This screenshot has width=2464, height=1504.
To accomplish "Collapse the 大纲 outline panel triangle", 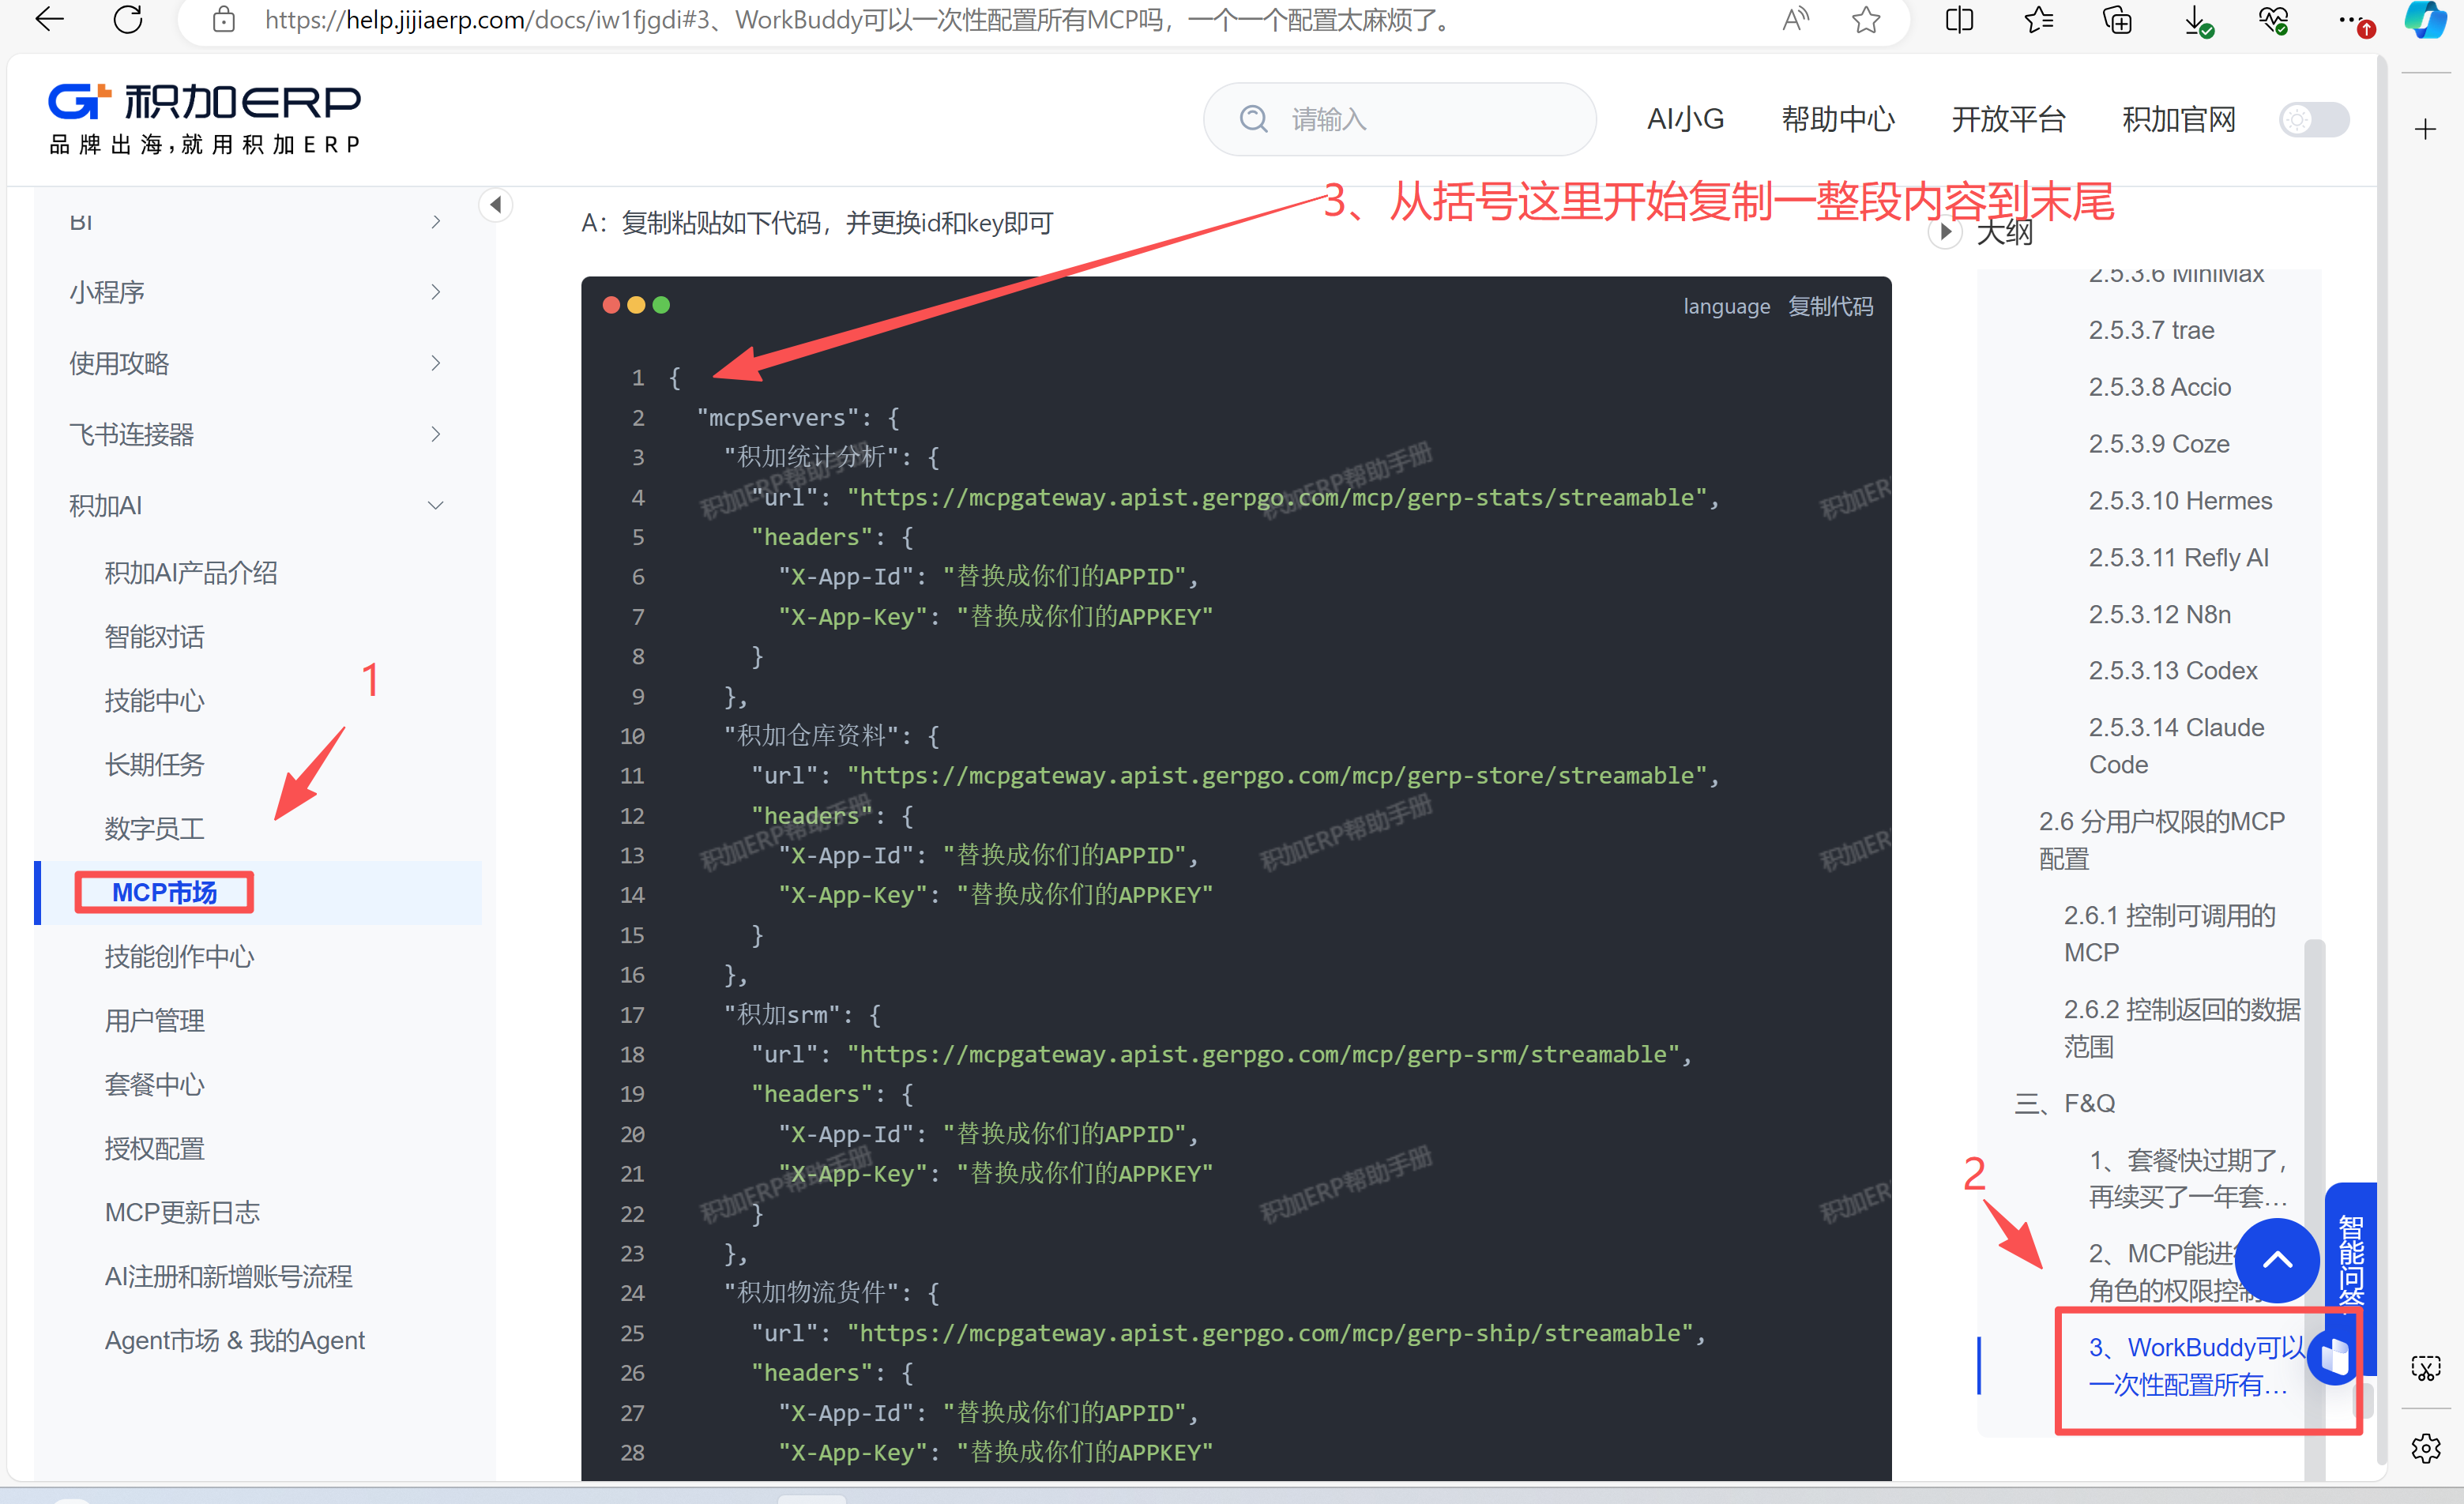I will pos(1945,232).
